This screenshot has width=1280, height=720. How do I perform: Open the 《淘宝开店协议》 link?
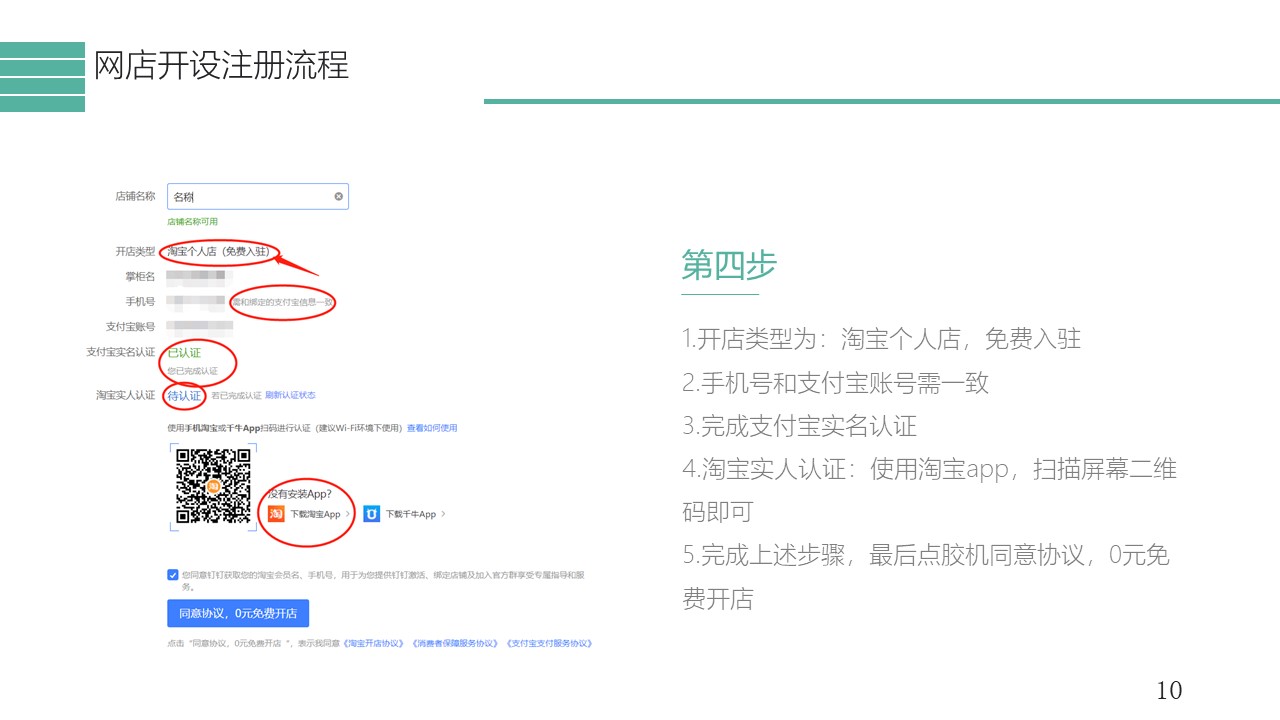click(x=375, y=643)
